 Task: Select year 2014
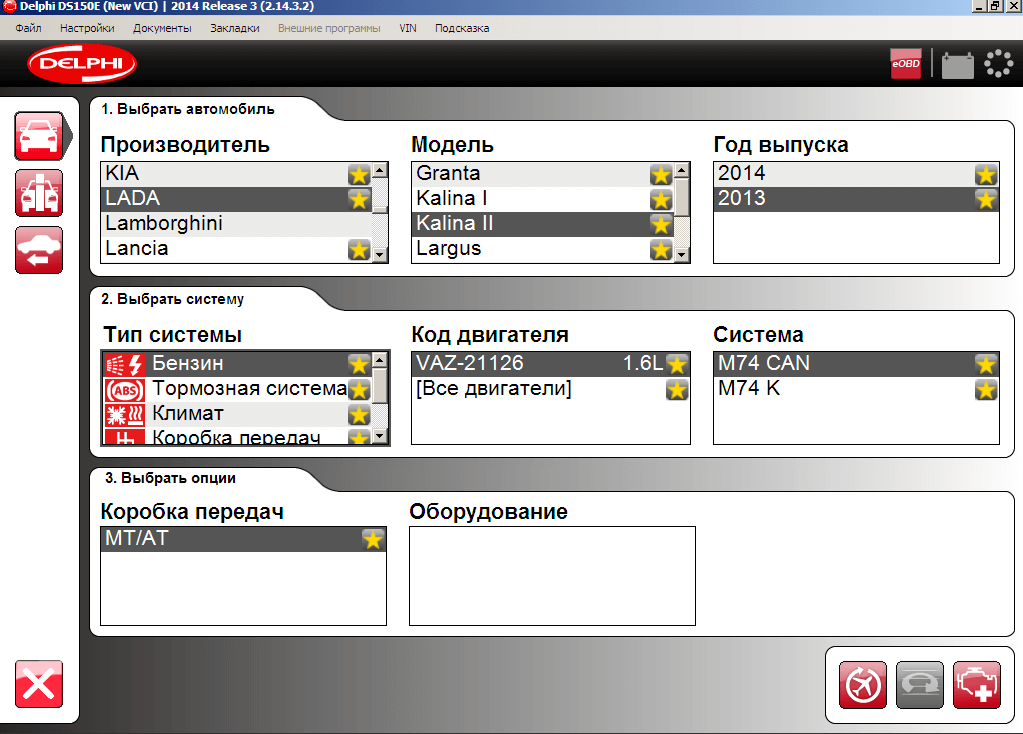856,174
